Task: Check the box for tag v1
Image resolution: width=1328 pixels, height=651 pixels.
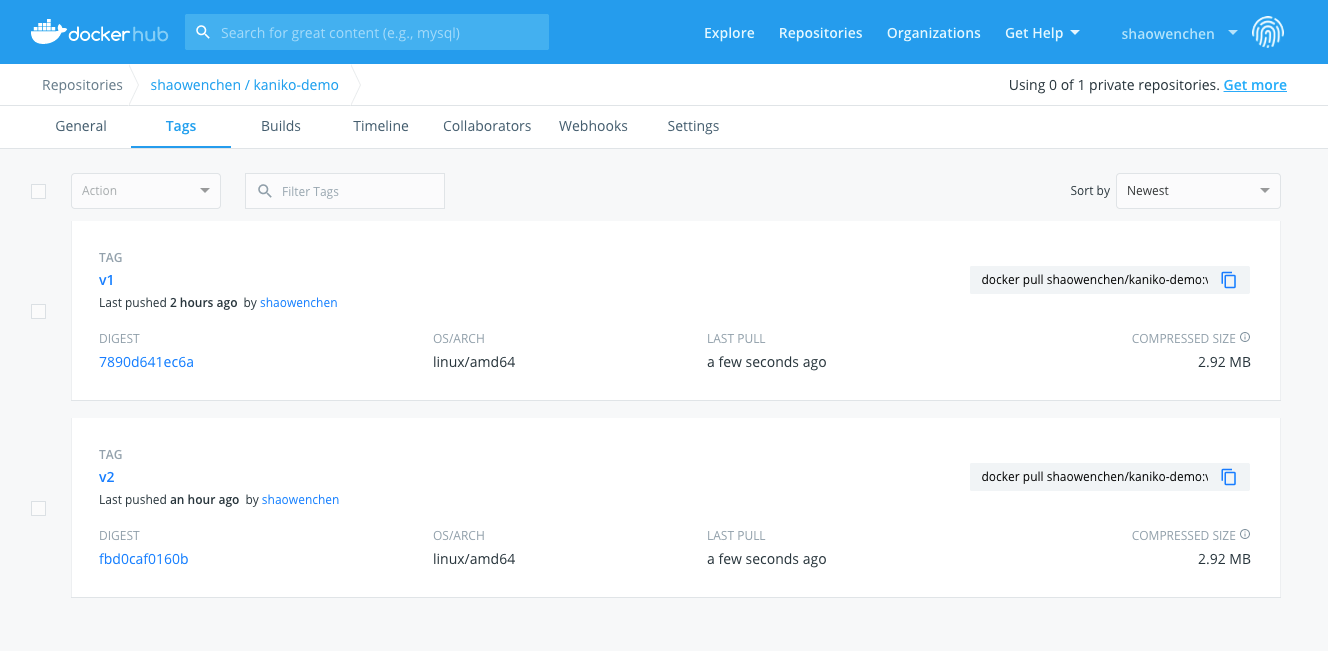Action: click(39, 311)
